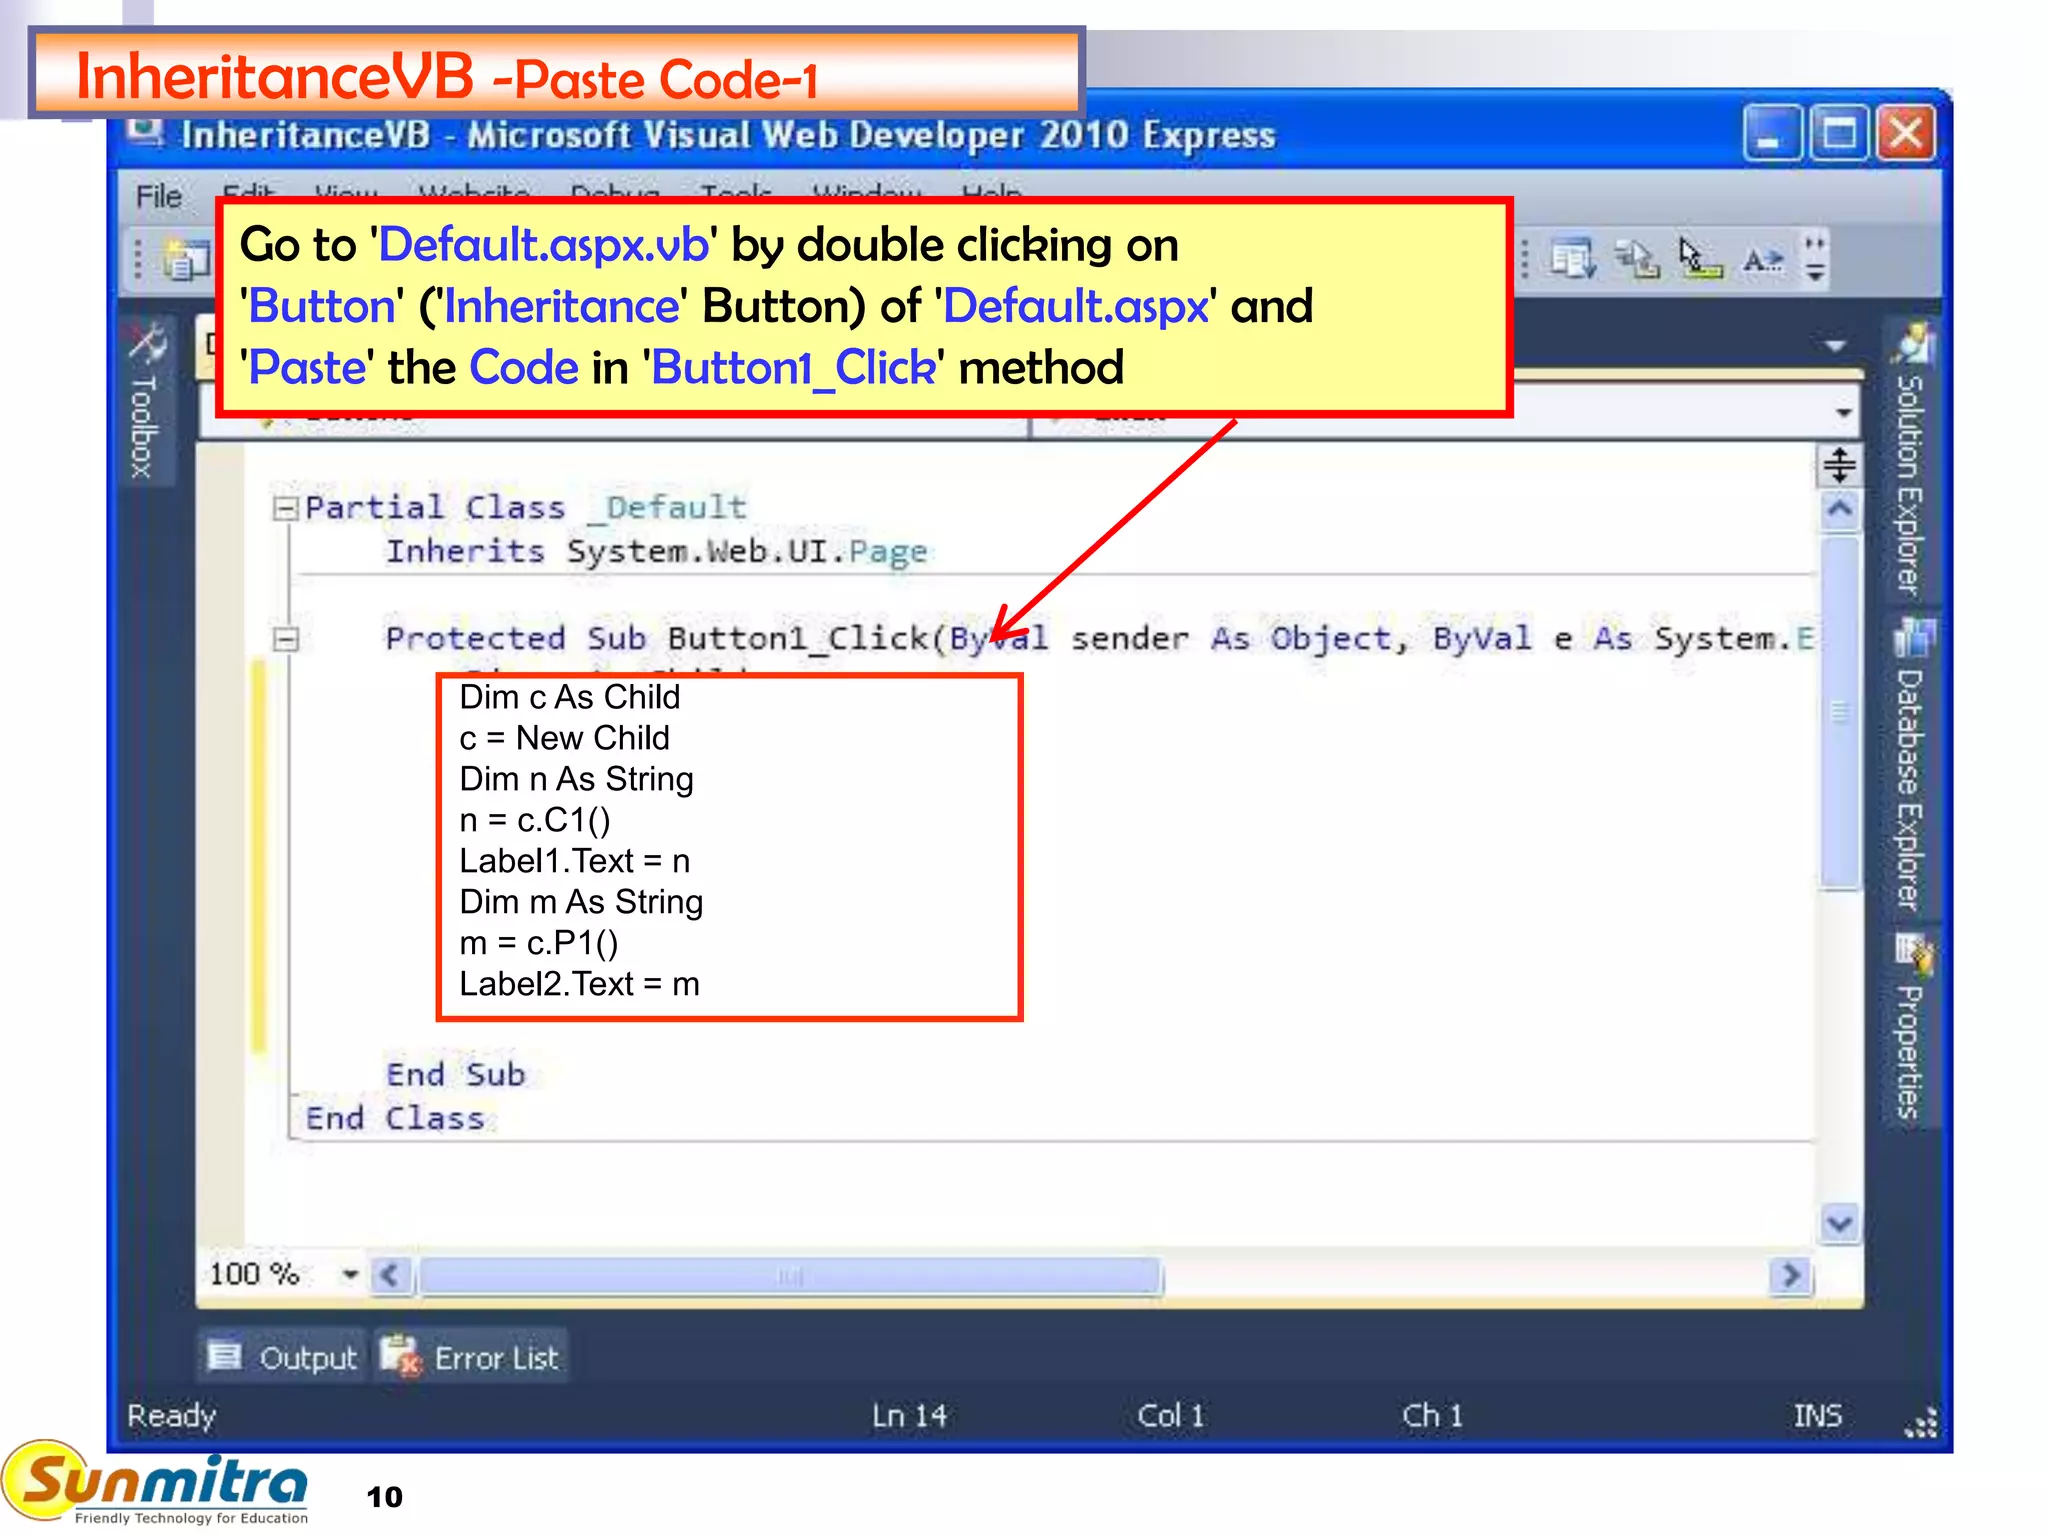Maximize the InheritanceVB window
Viewport: 2048px width, 1536px height.
click(x=1839, y=133)
